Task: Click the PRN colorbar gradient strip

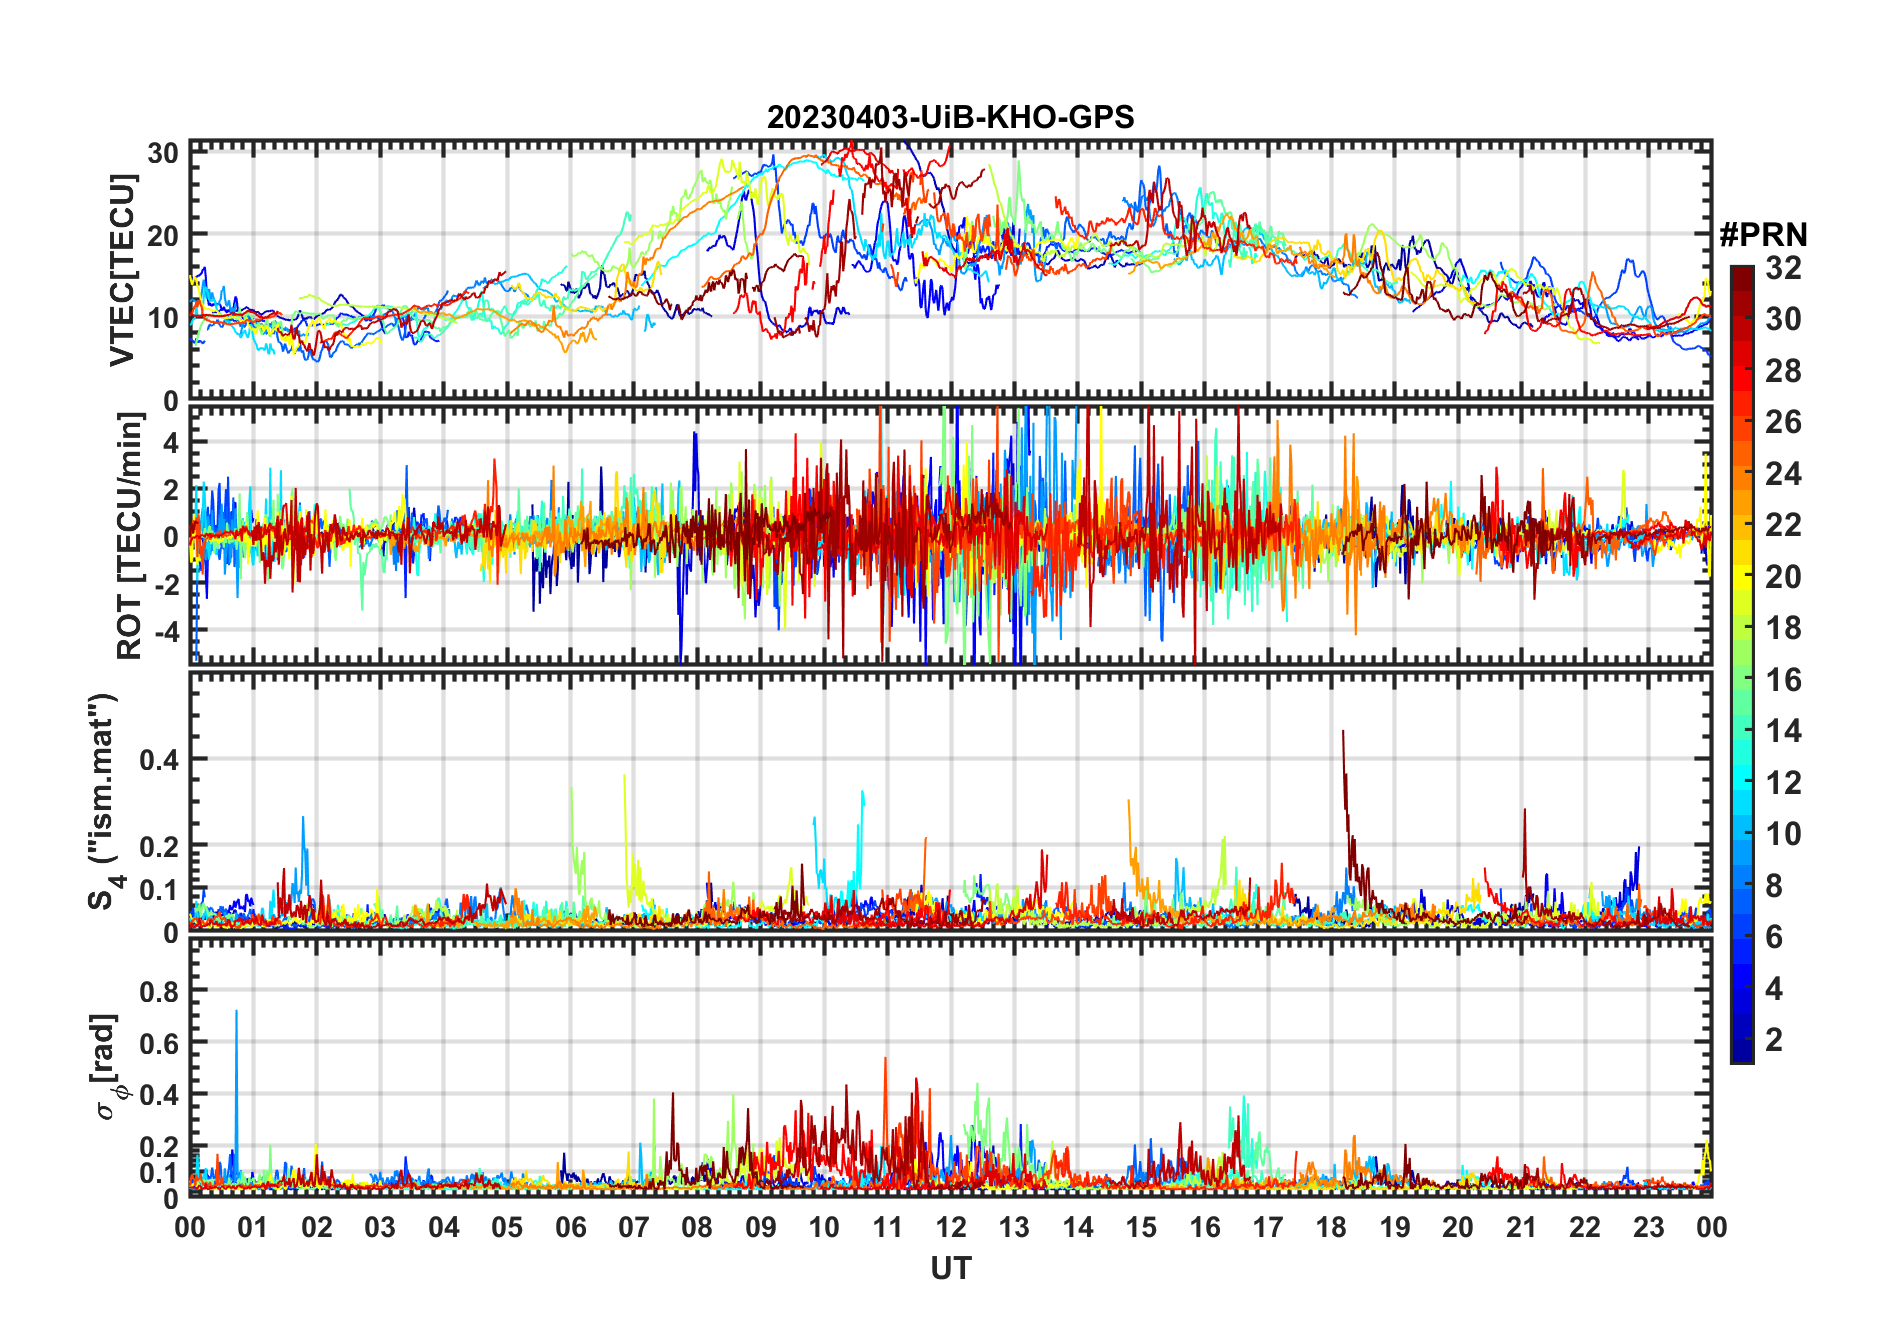Action: [x=1741, y=664]
